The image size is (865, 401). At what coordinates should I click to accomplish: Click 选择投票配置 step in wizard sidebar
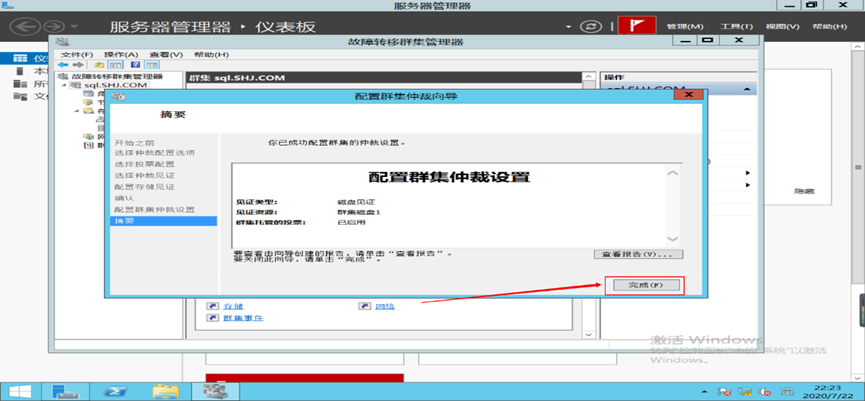(x=145, y=164)
